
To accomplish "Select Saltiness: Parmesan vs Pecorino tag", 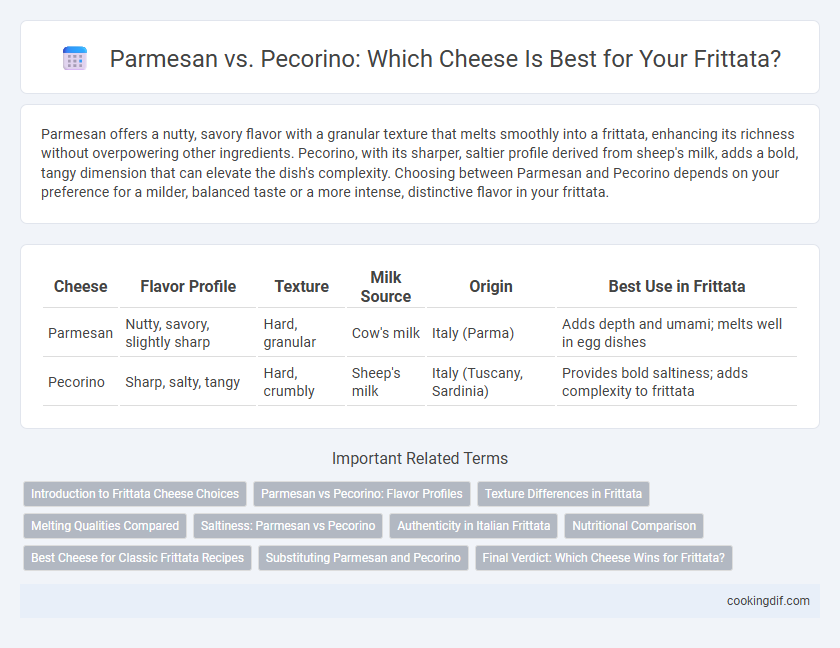I will (x=288, y=526).
